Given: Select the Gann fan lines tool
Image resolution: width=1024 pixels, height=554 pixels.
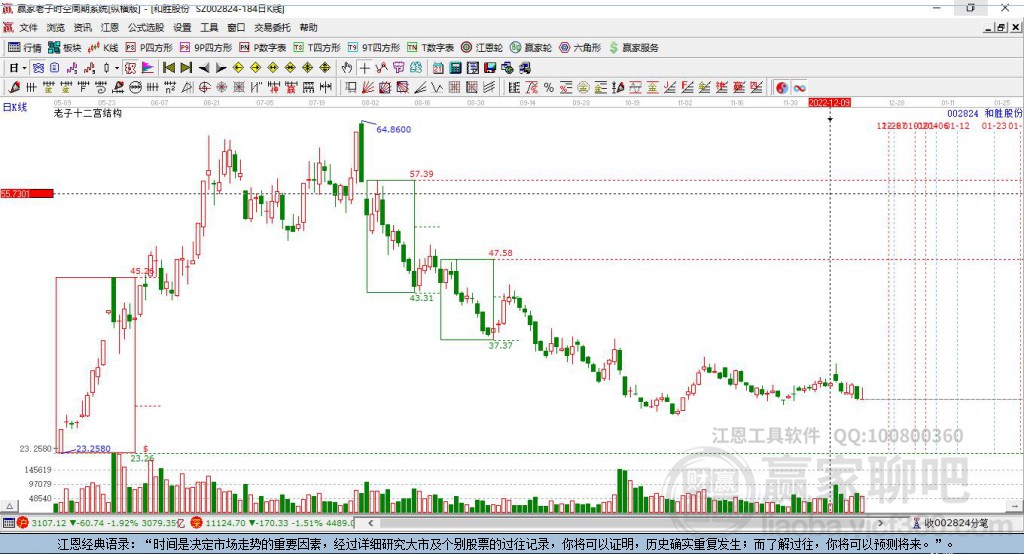Looking at the screenshot, I should (x=368, y=88).
